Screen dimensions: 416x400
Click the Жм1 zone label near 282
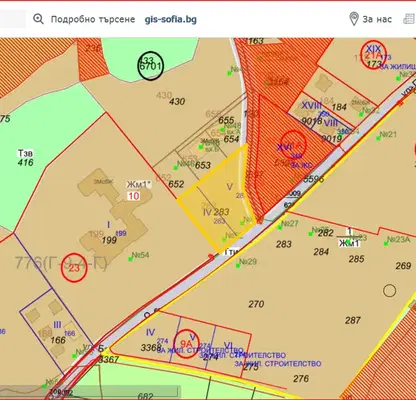tap(349, 243)
